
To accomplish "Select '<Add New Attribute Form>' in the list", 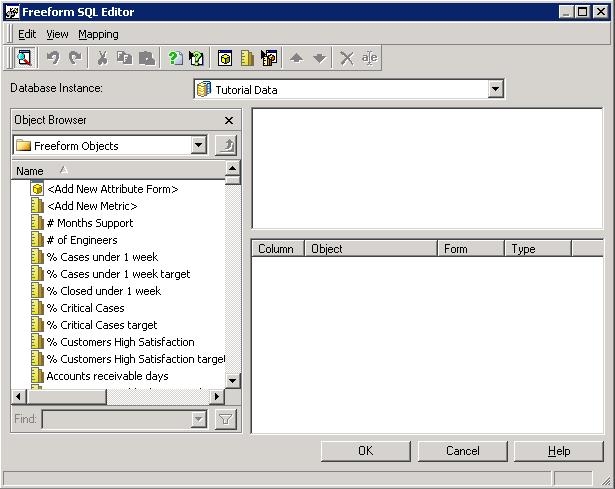I will click(x=112, y=189).
